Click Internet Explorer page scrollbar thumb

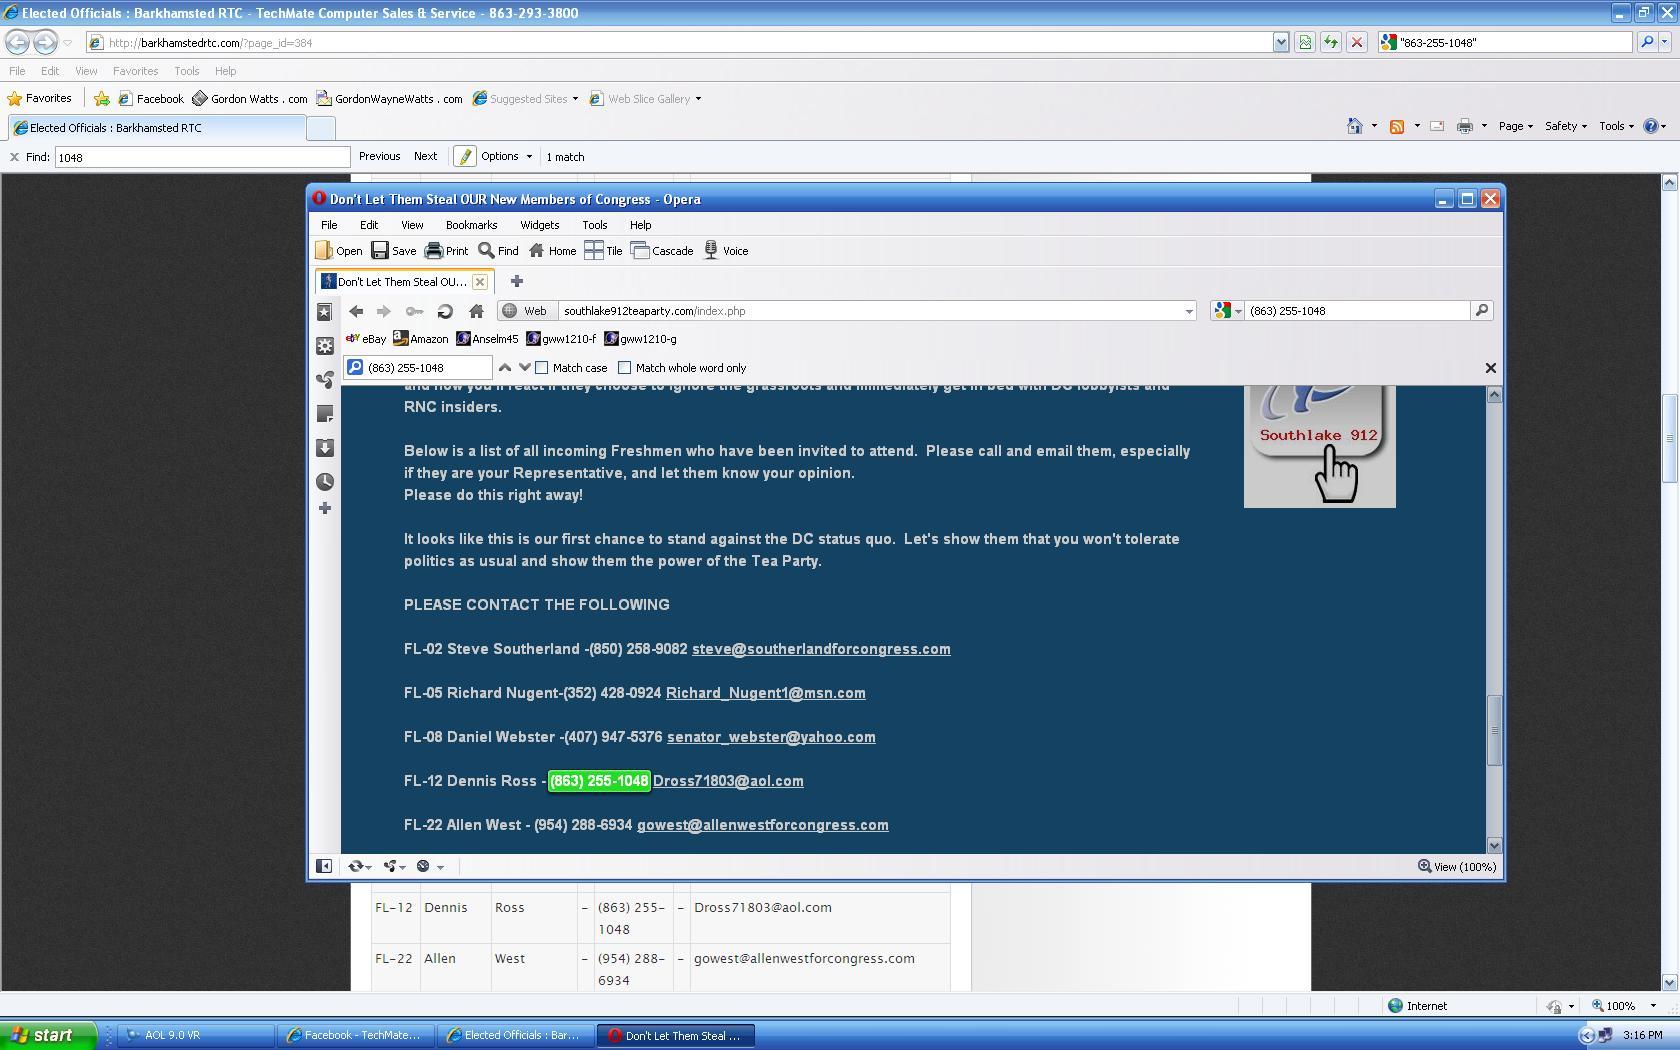(1668, 438)
